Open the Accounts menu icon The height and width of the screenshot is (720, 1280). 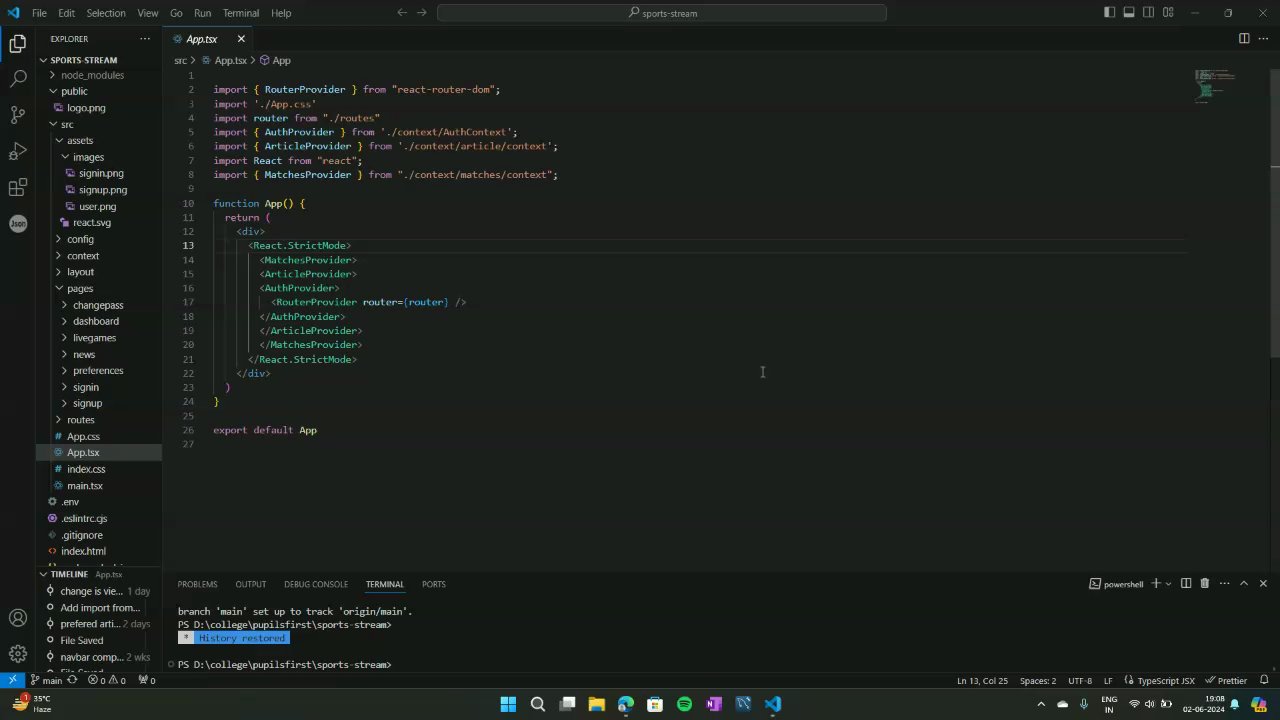(x=18, y=618)
